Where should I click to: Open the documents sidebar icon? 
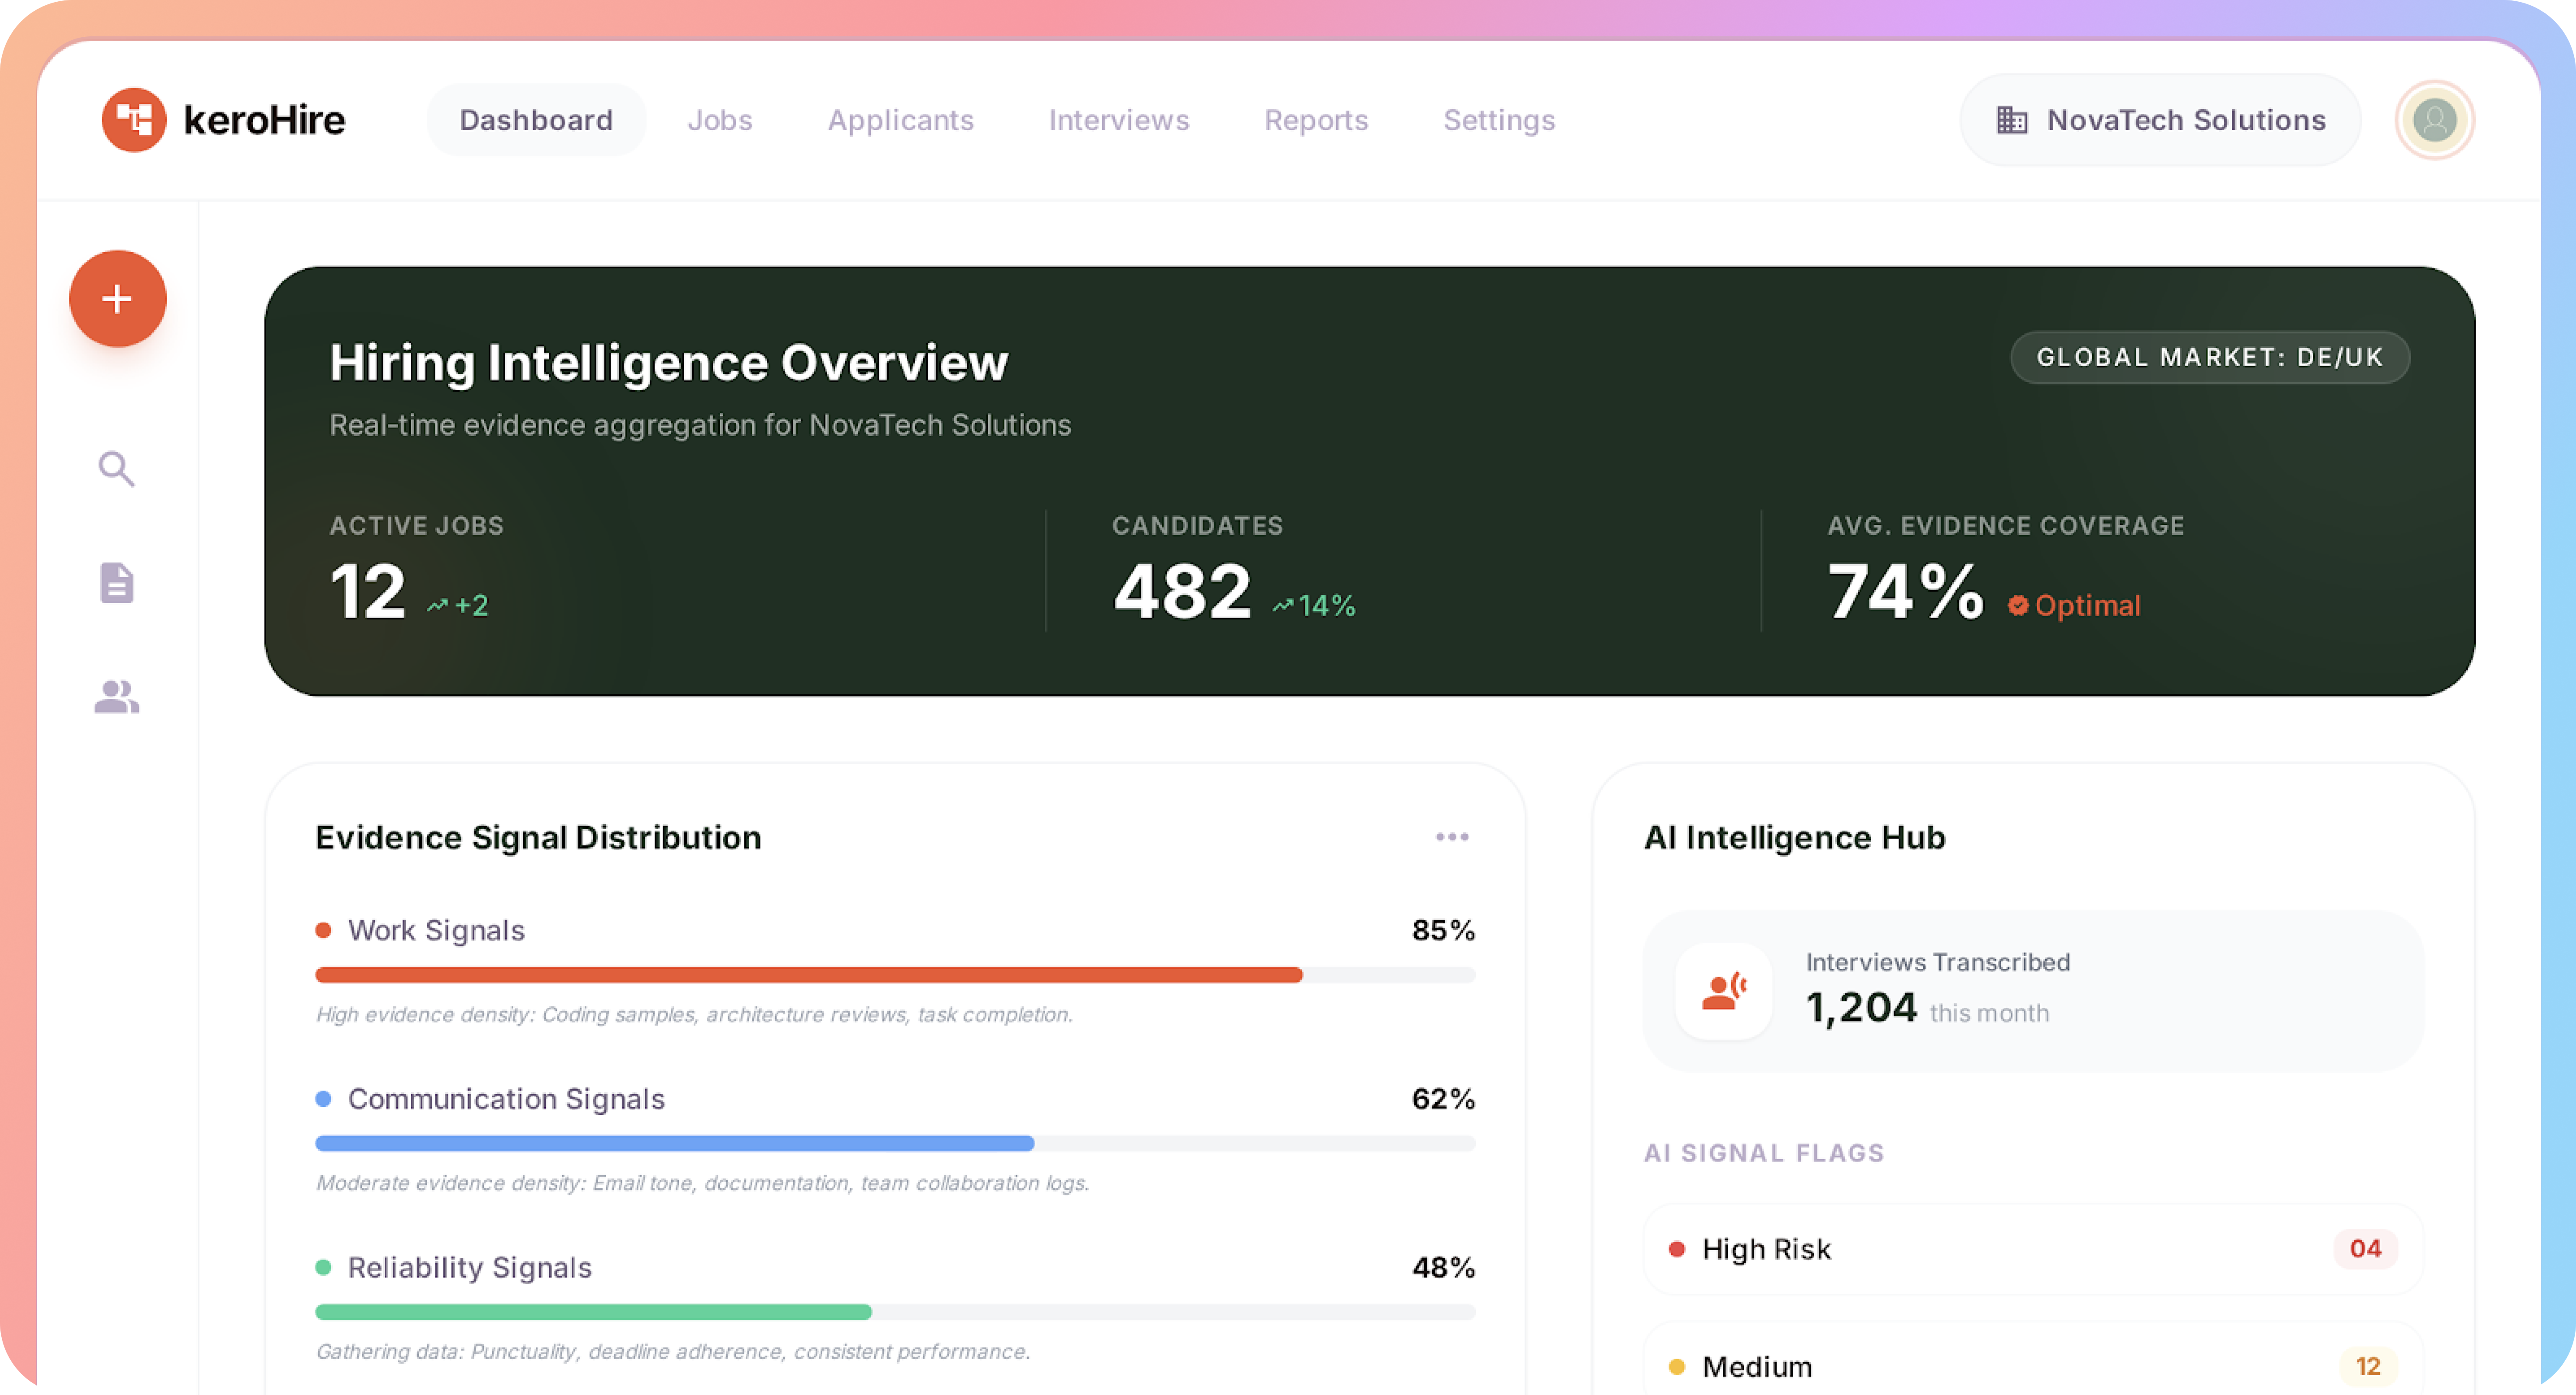tap(117, 583)
